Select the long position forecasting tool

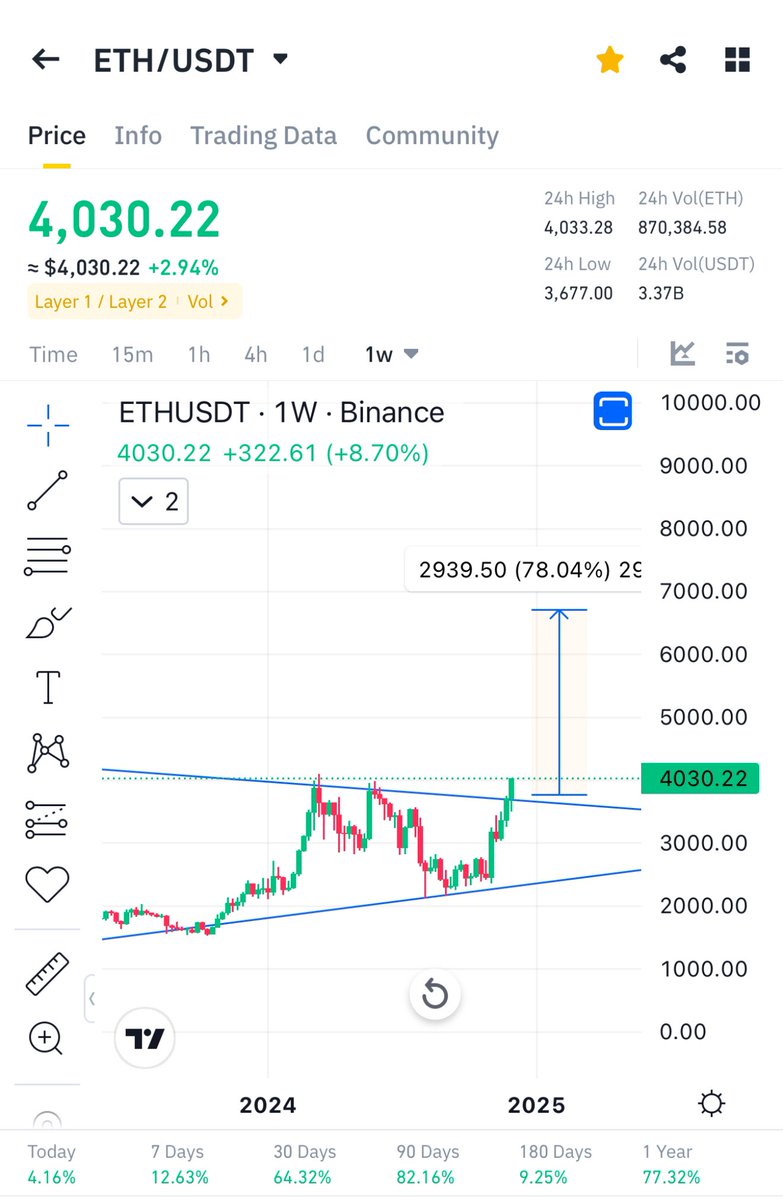[x=47, y=818]
